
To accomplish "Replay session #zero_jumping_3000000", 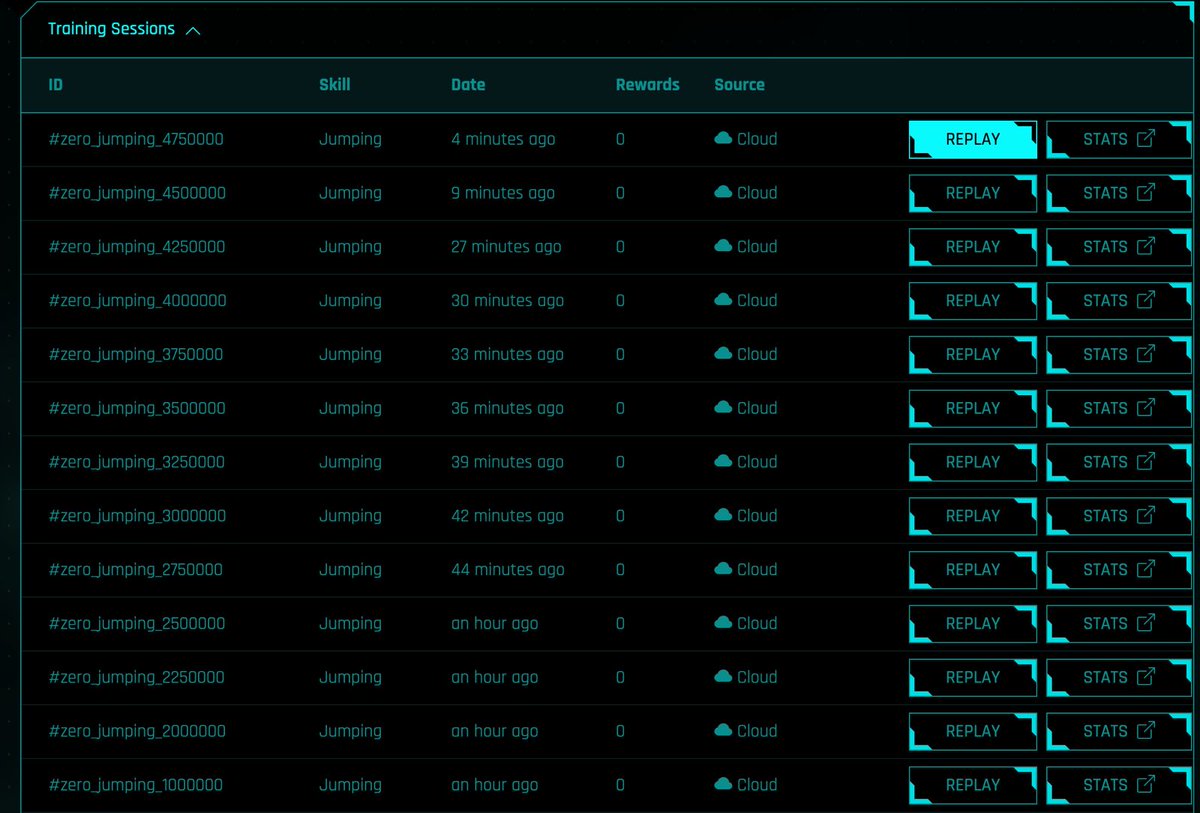I will [972, 516].
